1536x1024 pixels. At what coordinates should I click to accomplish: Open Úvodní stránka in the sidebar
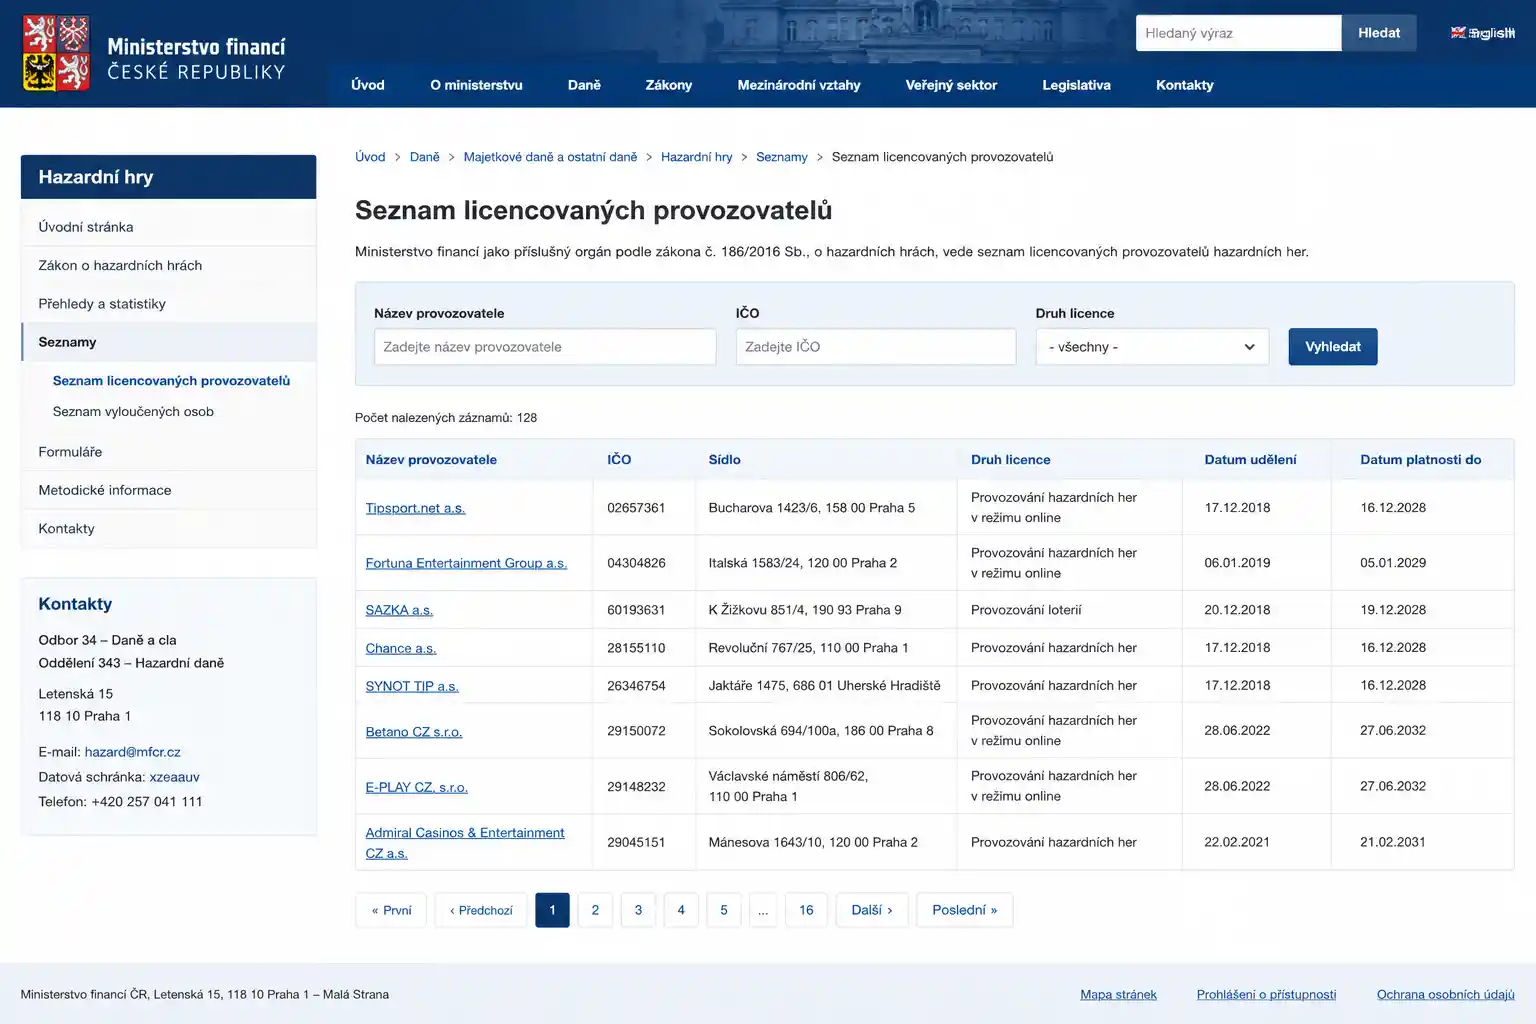169,227
